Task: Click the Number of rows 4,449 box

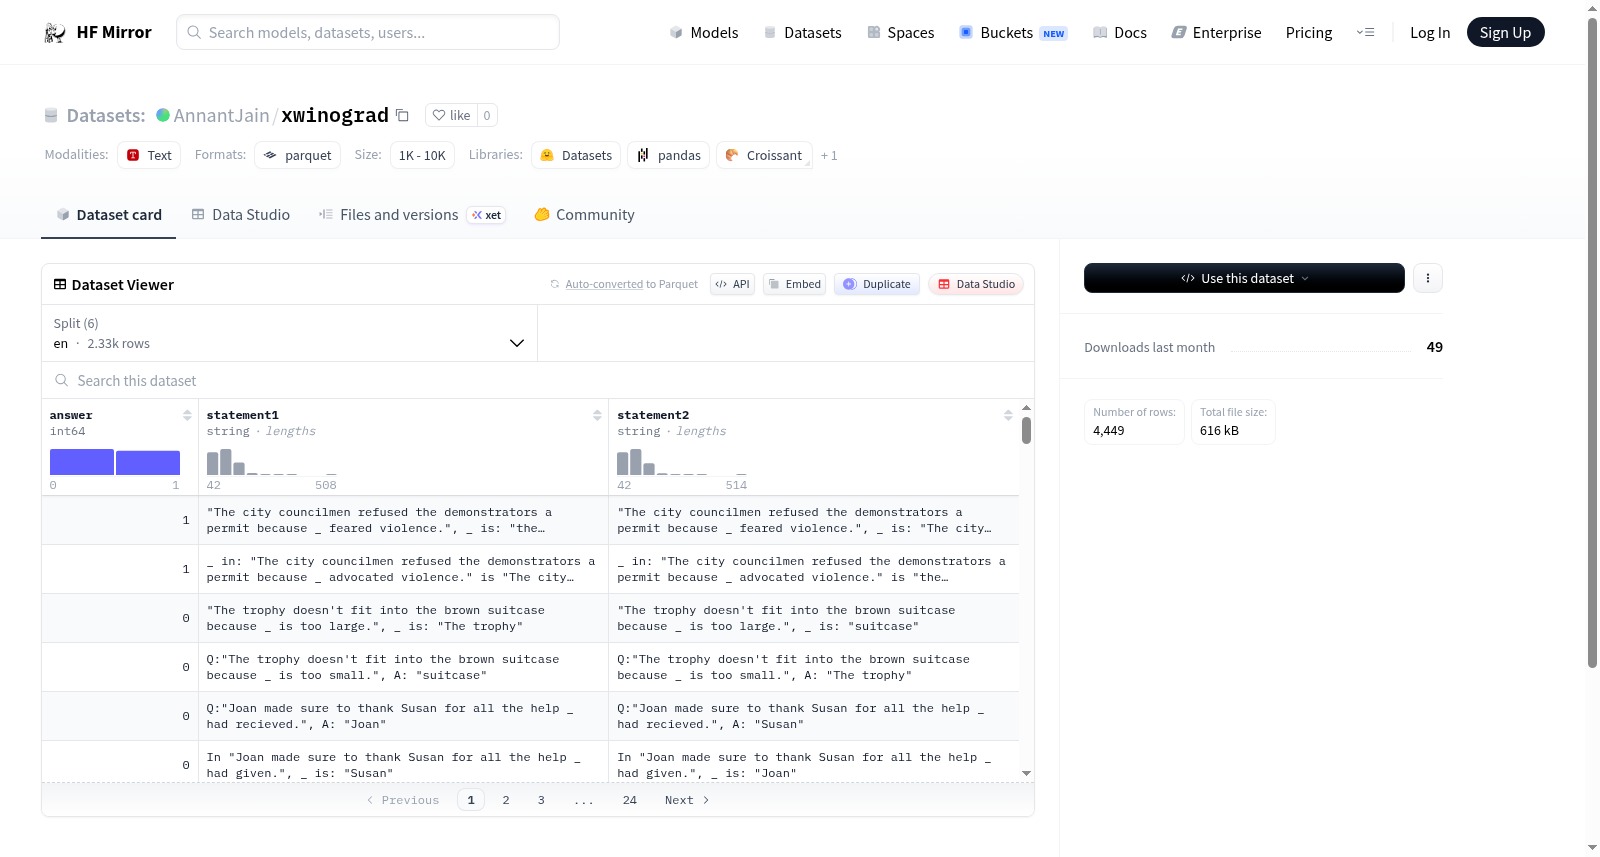Action: [x=1134, y=422]
